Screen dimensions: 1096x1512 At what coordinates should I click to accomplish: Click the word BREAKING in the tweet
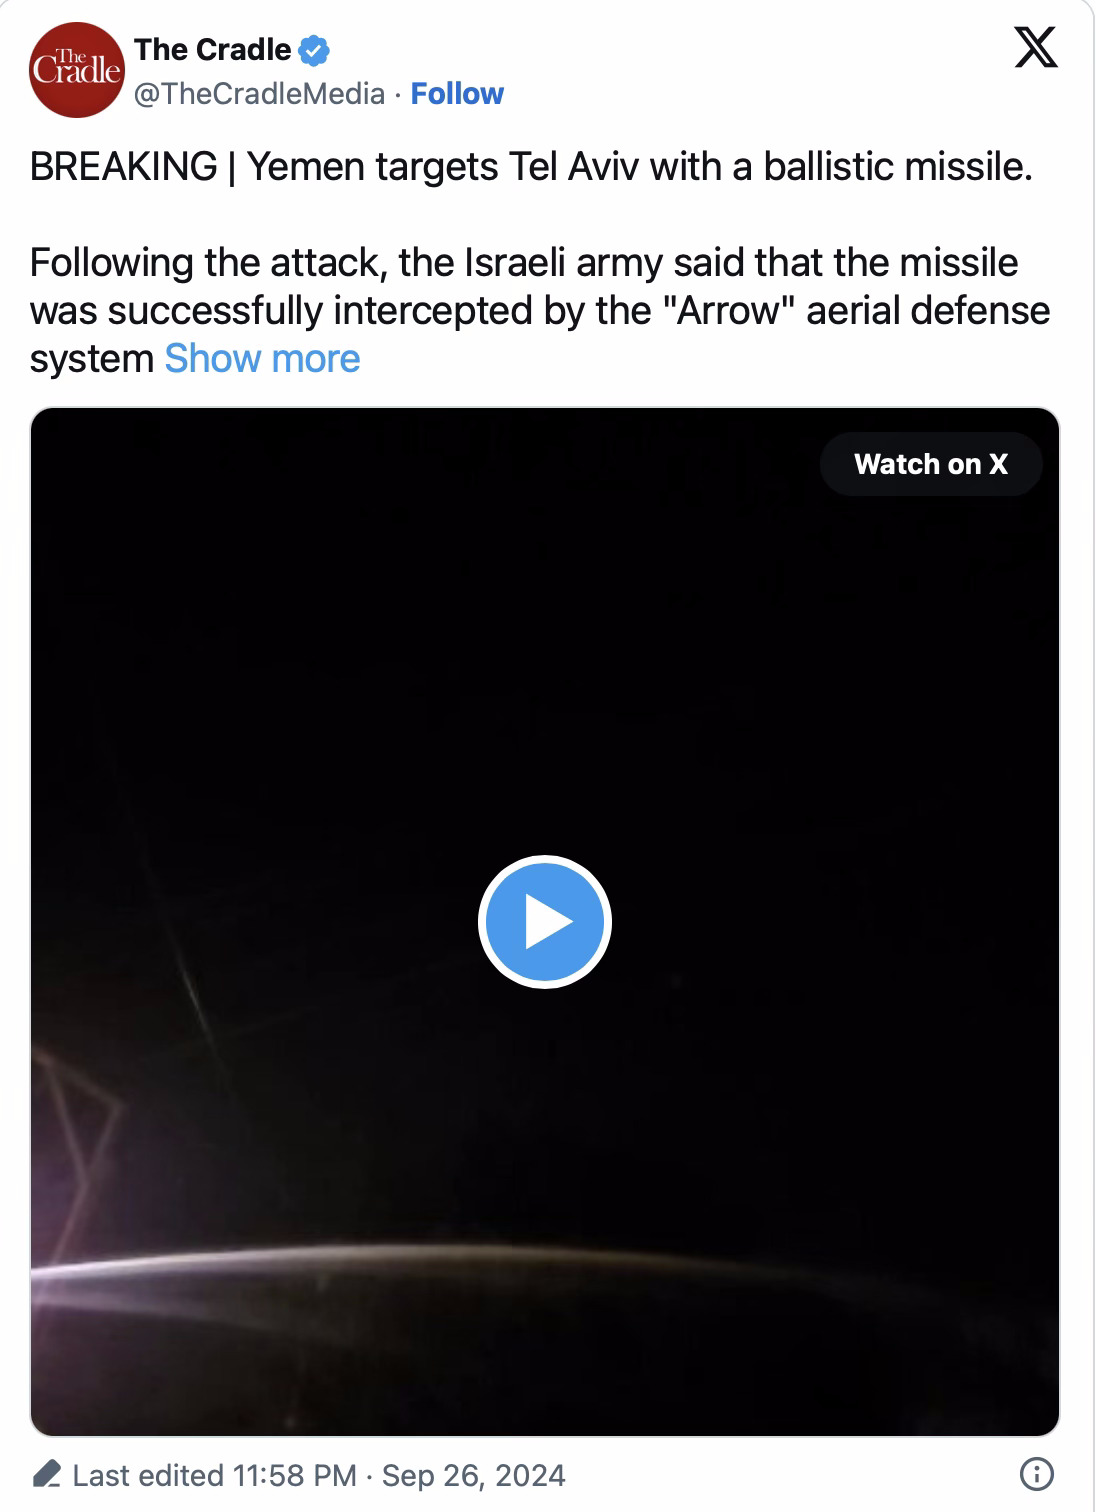point(124,167)
